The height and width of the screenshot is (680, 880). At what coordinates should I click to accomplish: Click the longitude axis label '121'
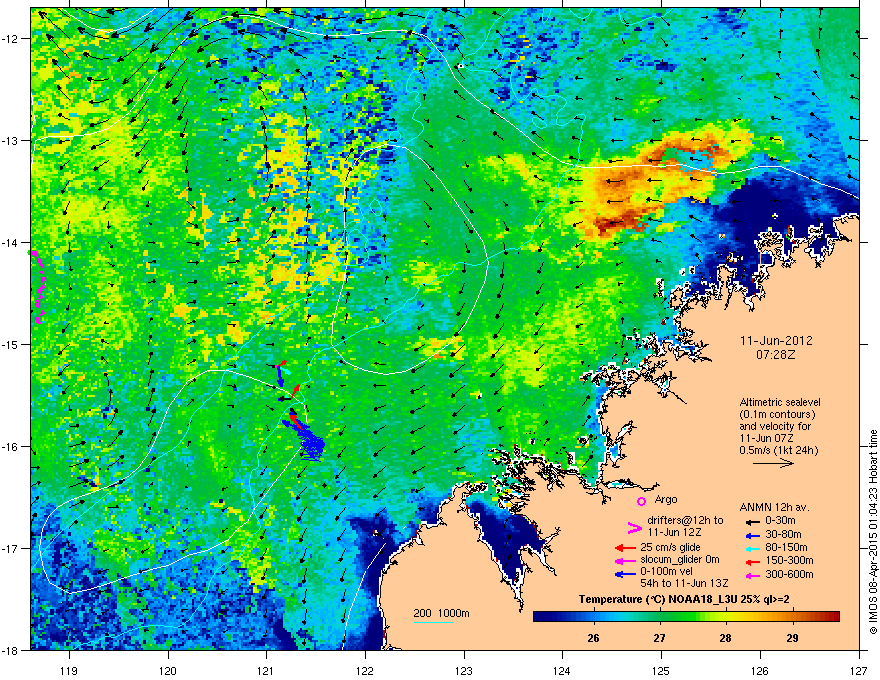coord(266,670)
